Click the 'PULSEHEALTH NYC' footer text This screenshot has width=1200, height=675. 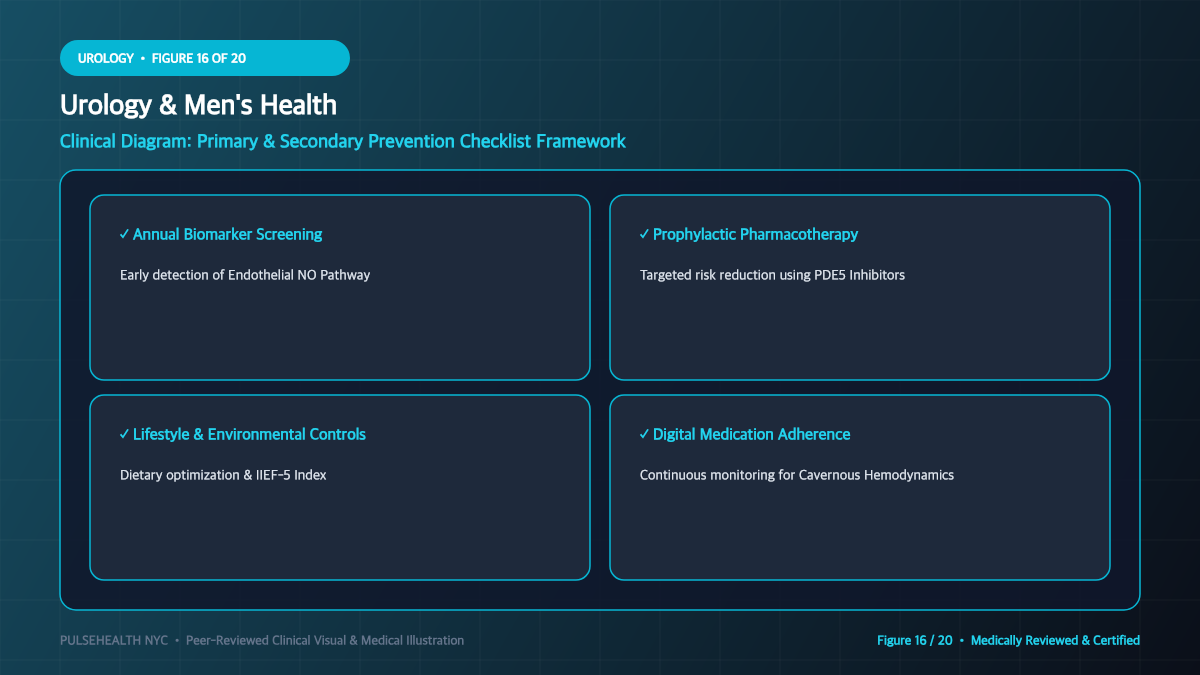point(114,640)
